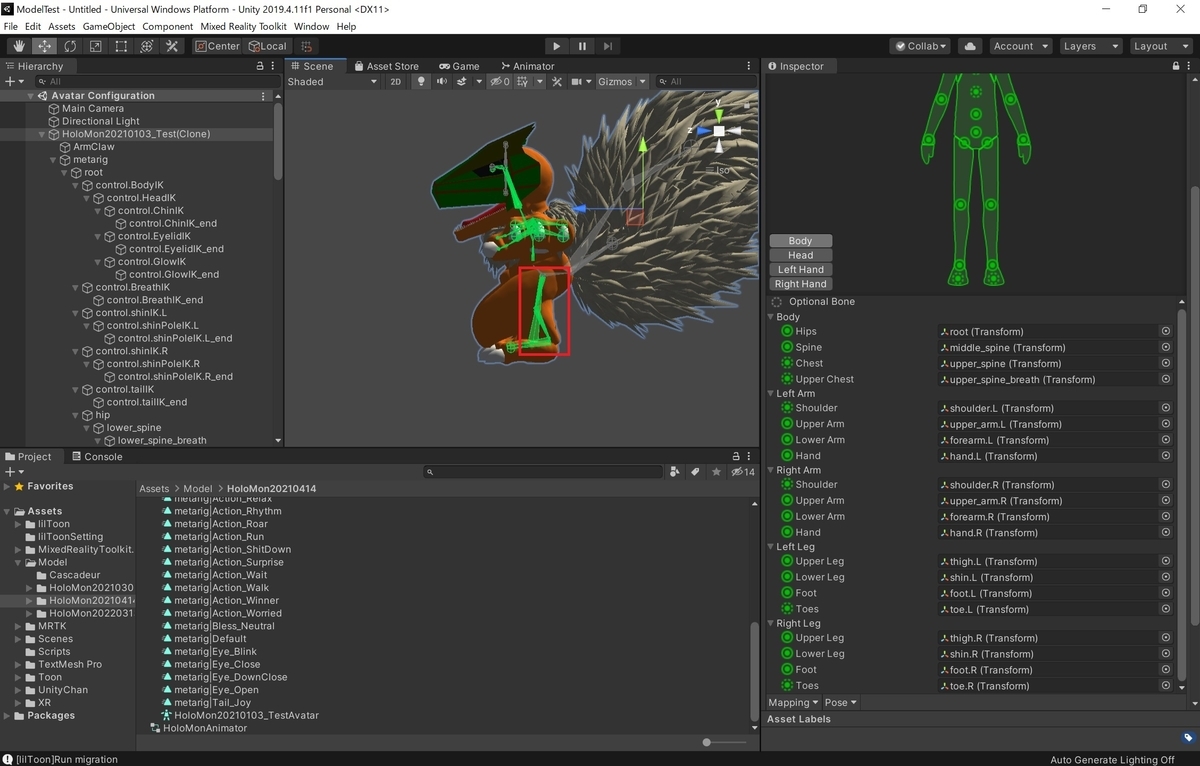Select the Scale tool

pyautogui.click(x=96, y=46)
